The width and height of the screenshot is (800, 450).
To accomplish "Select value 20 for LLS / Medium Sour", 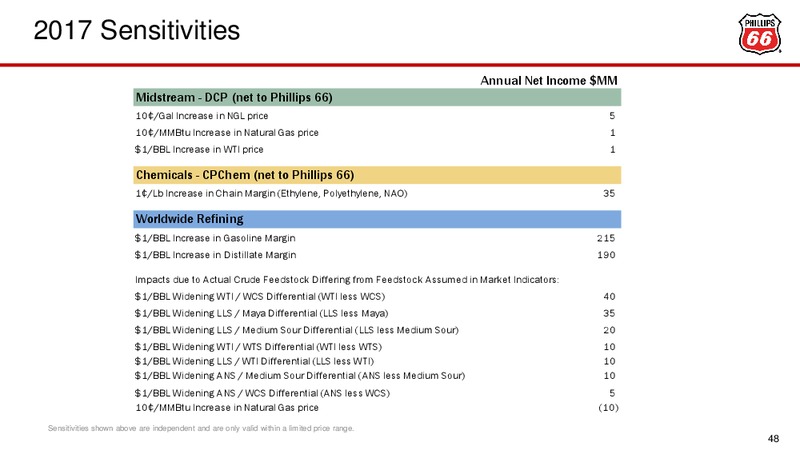I will (609, 330).
